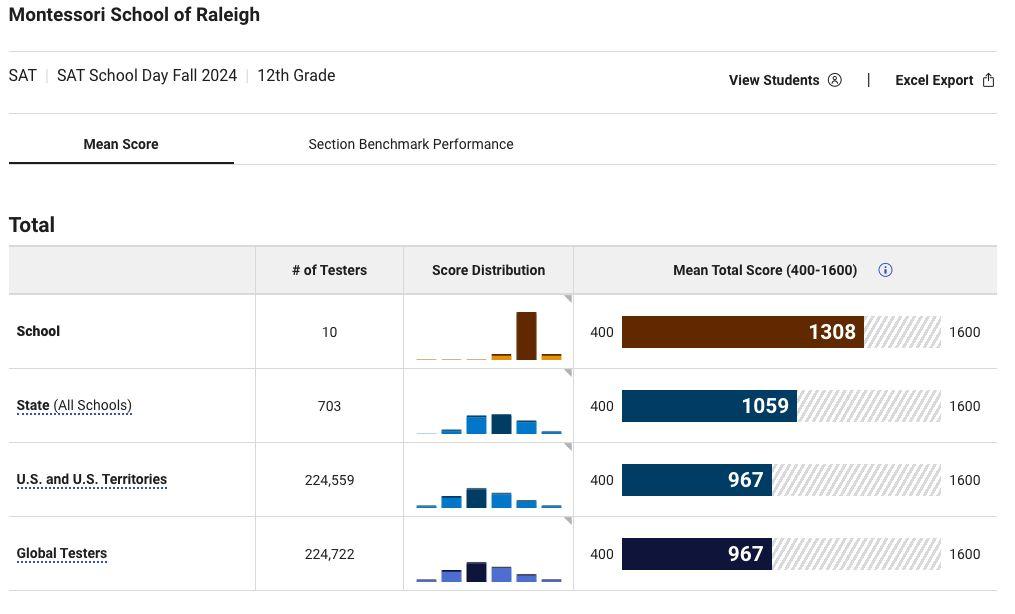Click the Global Testers link
This screenshot has width=1015, height=614.
(61, 553)
